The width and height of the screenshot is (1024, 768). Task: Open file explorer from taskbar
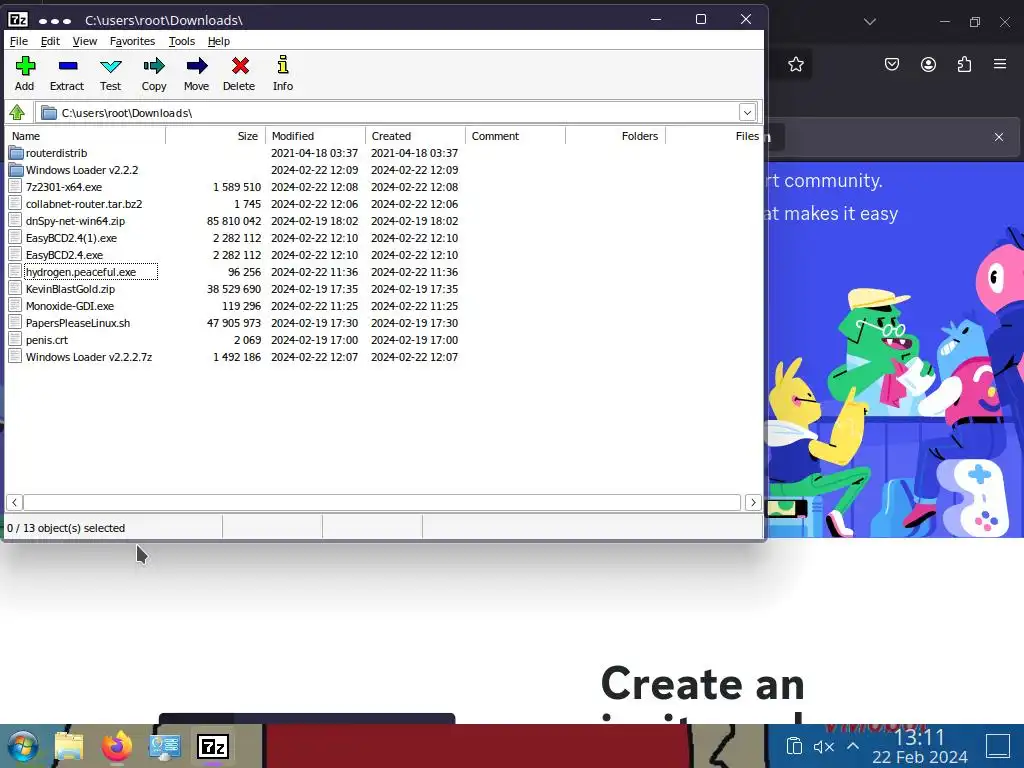coord(69,746)
